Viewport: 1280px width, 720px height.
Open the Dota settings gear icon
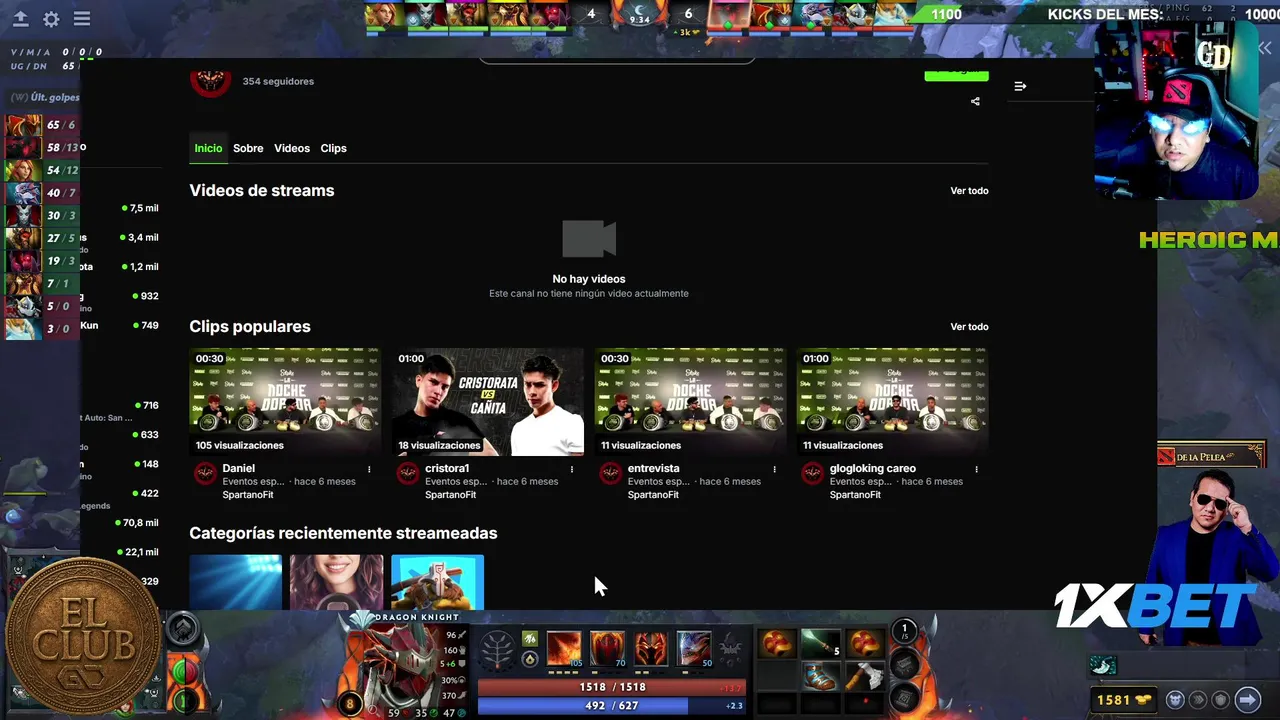(x=51, y=19)
